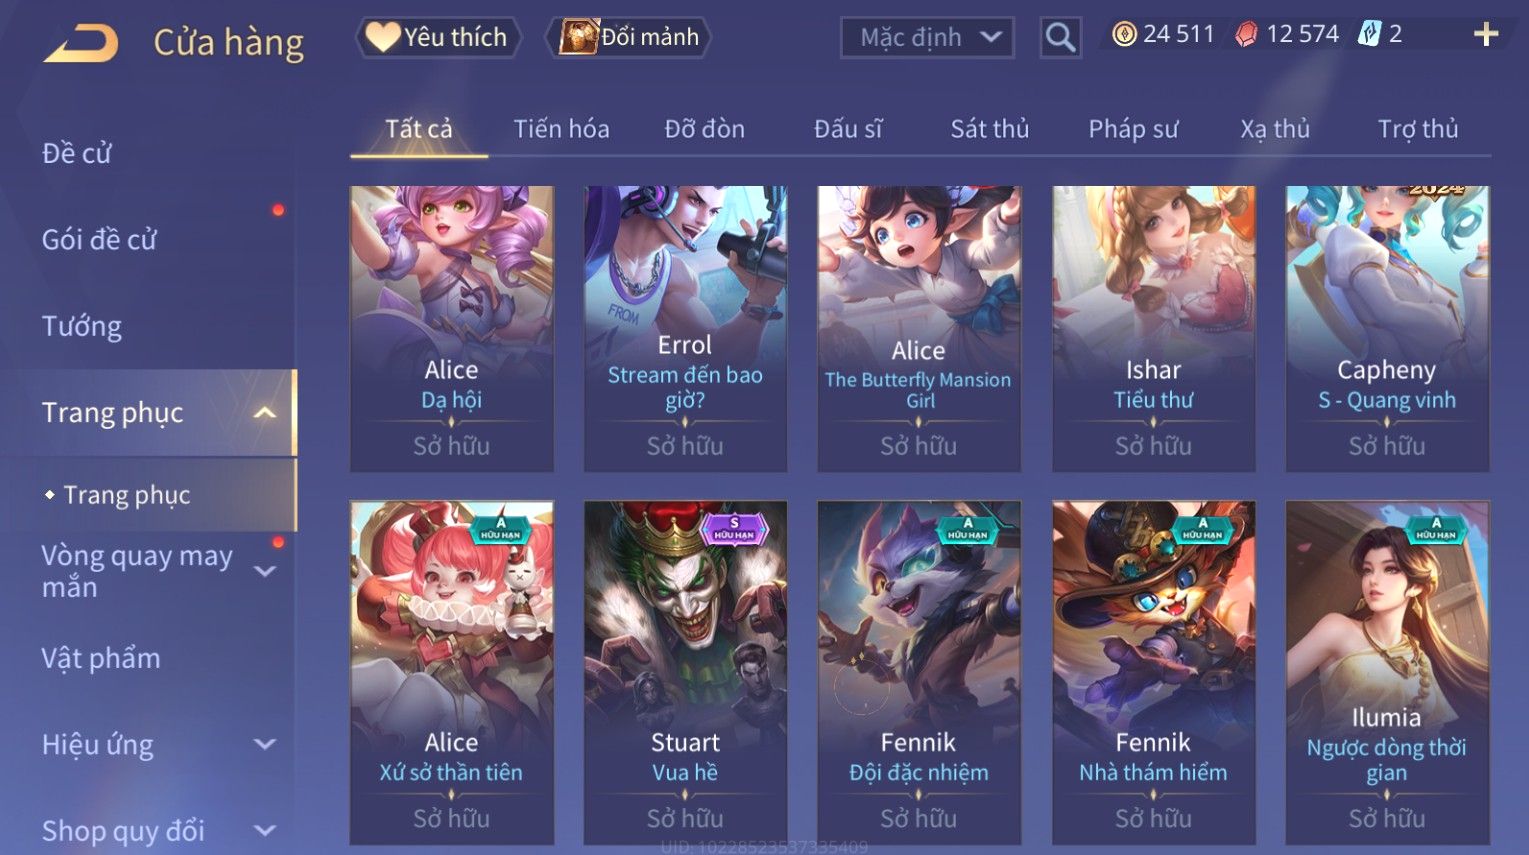Switch to the Sát thủ tab
The image size is (1529, 855).
click(x=989, y=129)
